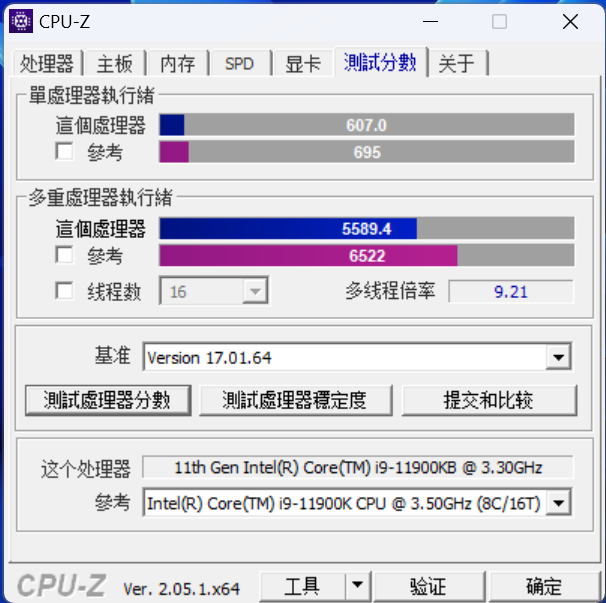Open the 线程数 thread count combo box
The width and height of the screenshot is (606, 603).
pos(214,291)
